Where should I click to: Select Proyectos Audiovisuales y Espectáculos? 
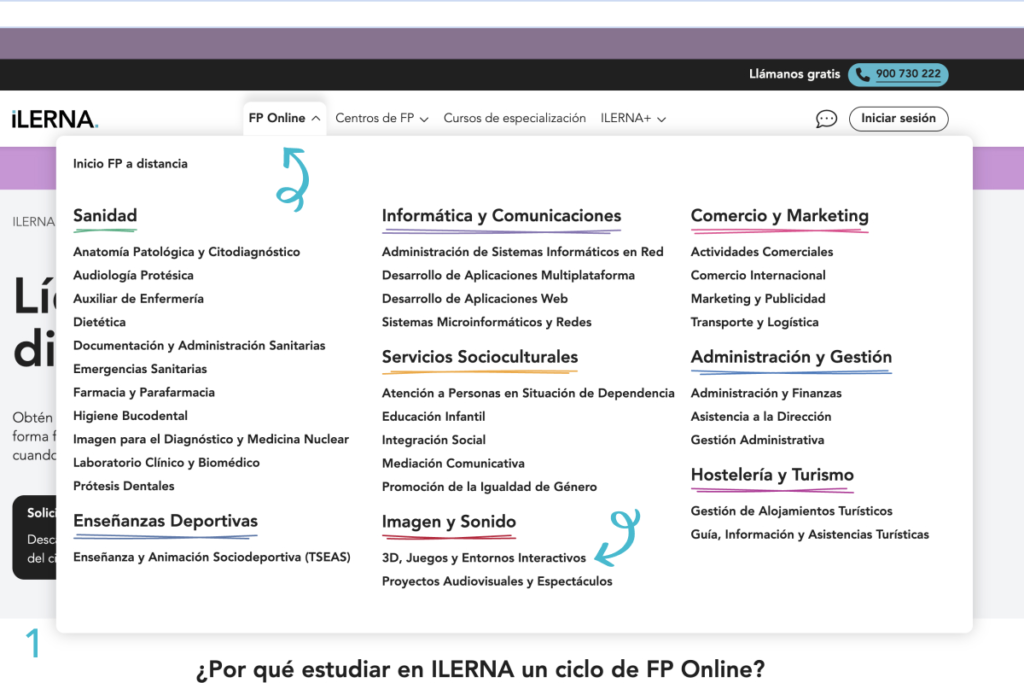(x=497, y=581)
